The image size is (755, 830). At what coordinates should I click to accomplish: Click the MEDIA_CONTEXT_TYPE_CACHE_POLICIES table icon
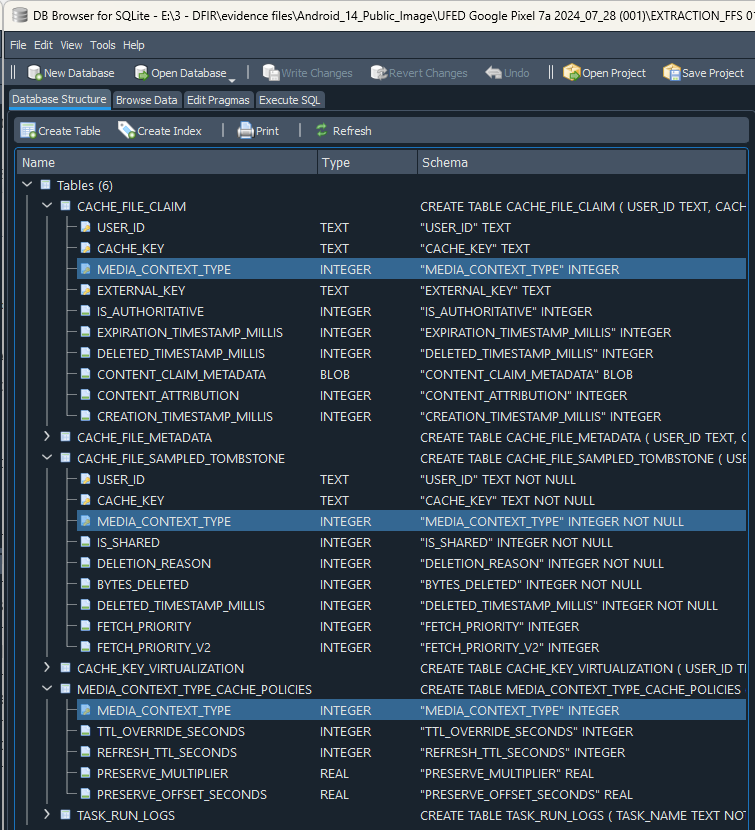(x=65, y=689)
